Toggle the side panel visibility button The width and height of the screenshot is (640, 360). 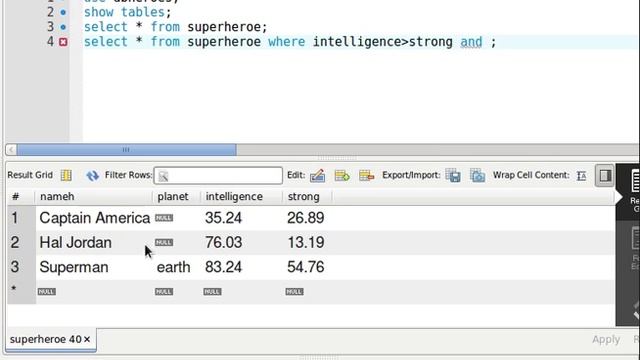(x=605, y=176)
